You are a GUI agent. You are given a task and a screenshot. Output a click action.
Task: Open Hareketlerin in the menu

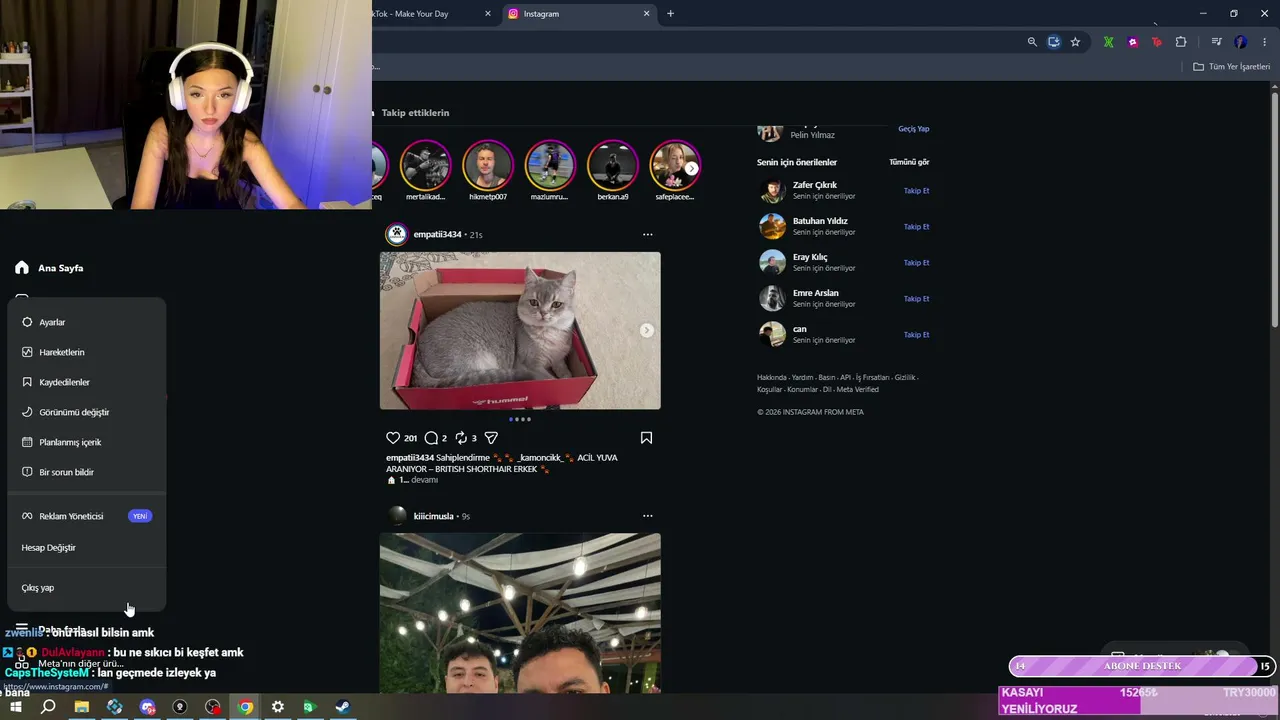pyautogui.click(x=87, y=352)
